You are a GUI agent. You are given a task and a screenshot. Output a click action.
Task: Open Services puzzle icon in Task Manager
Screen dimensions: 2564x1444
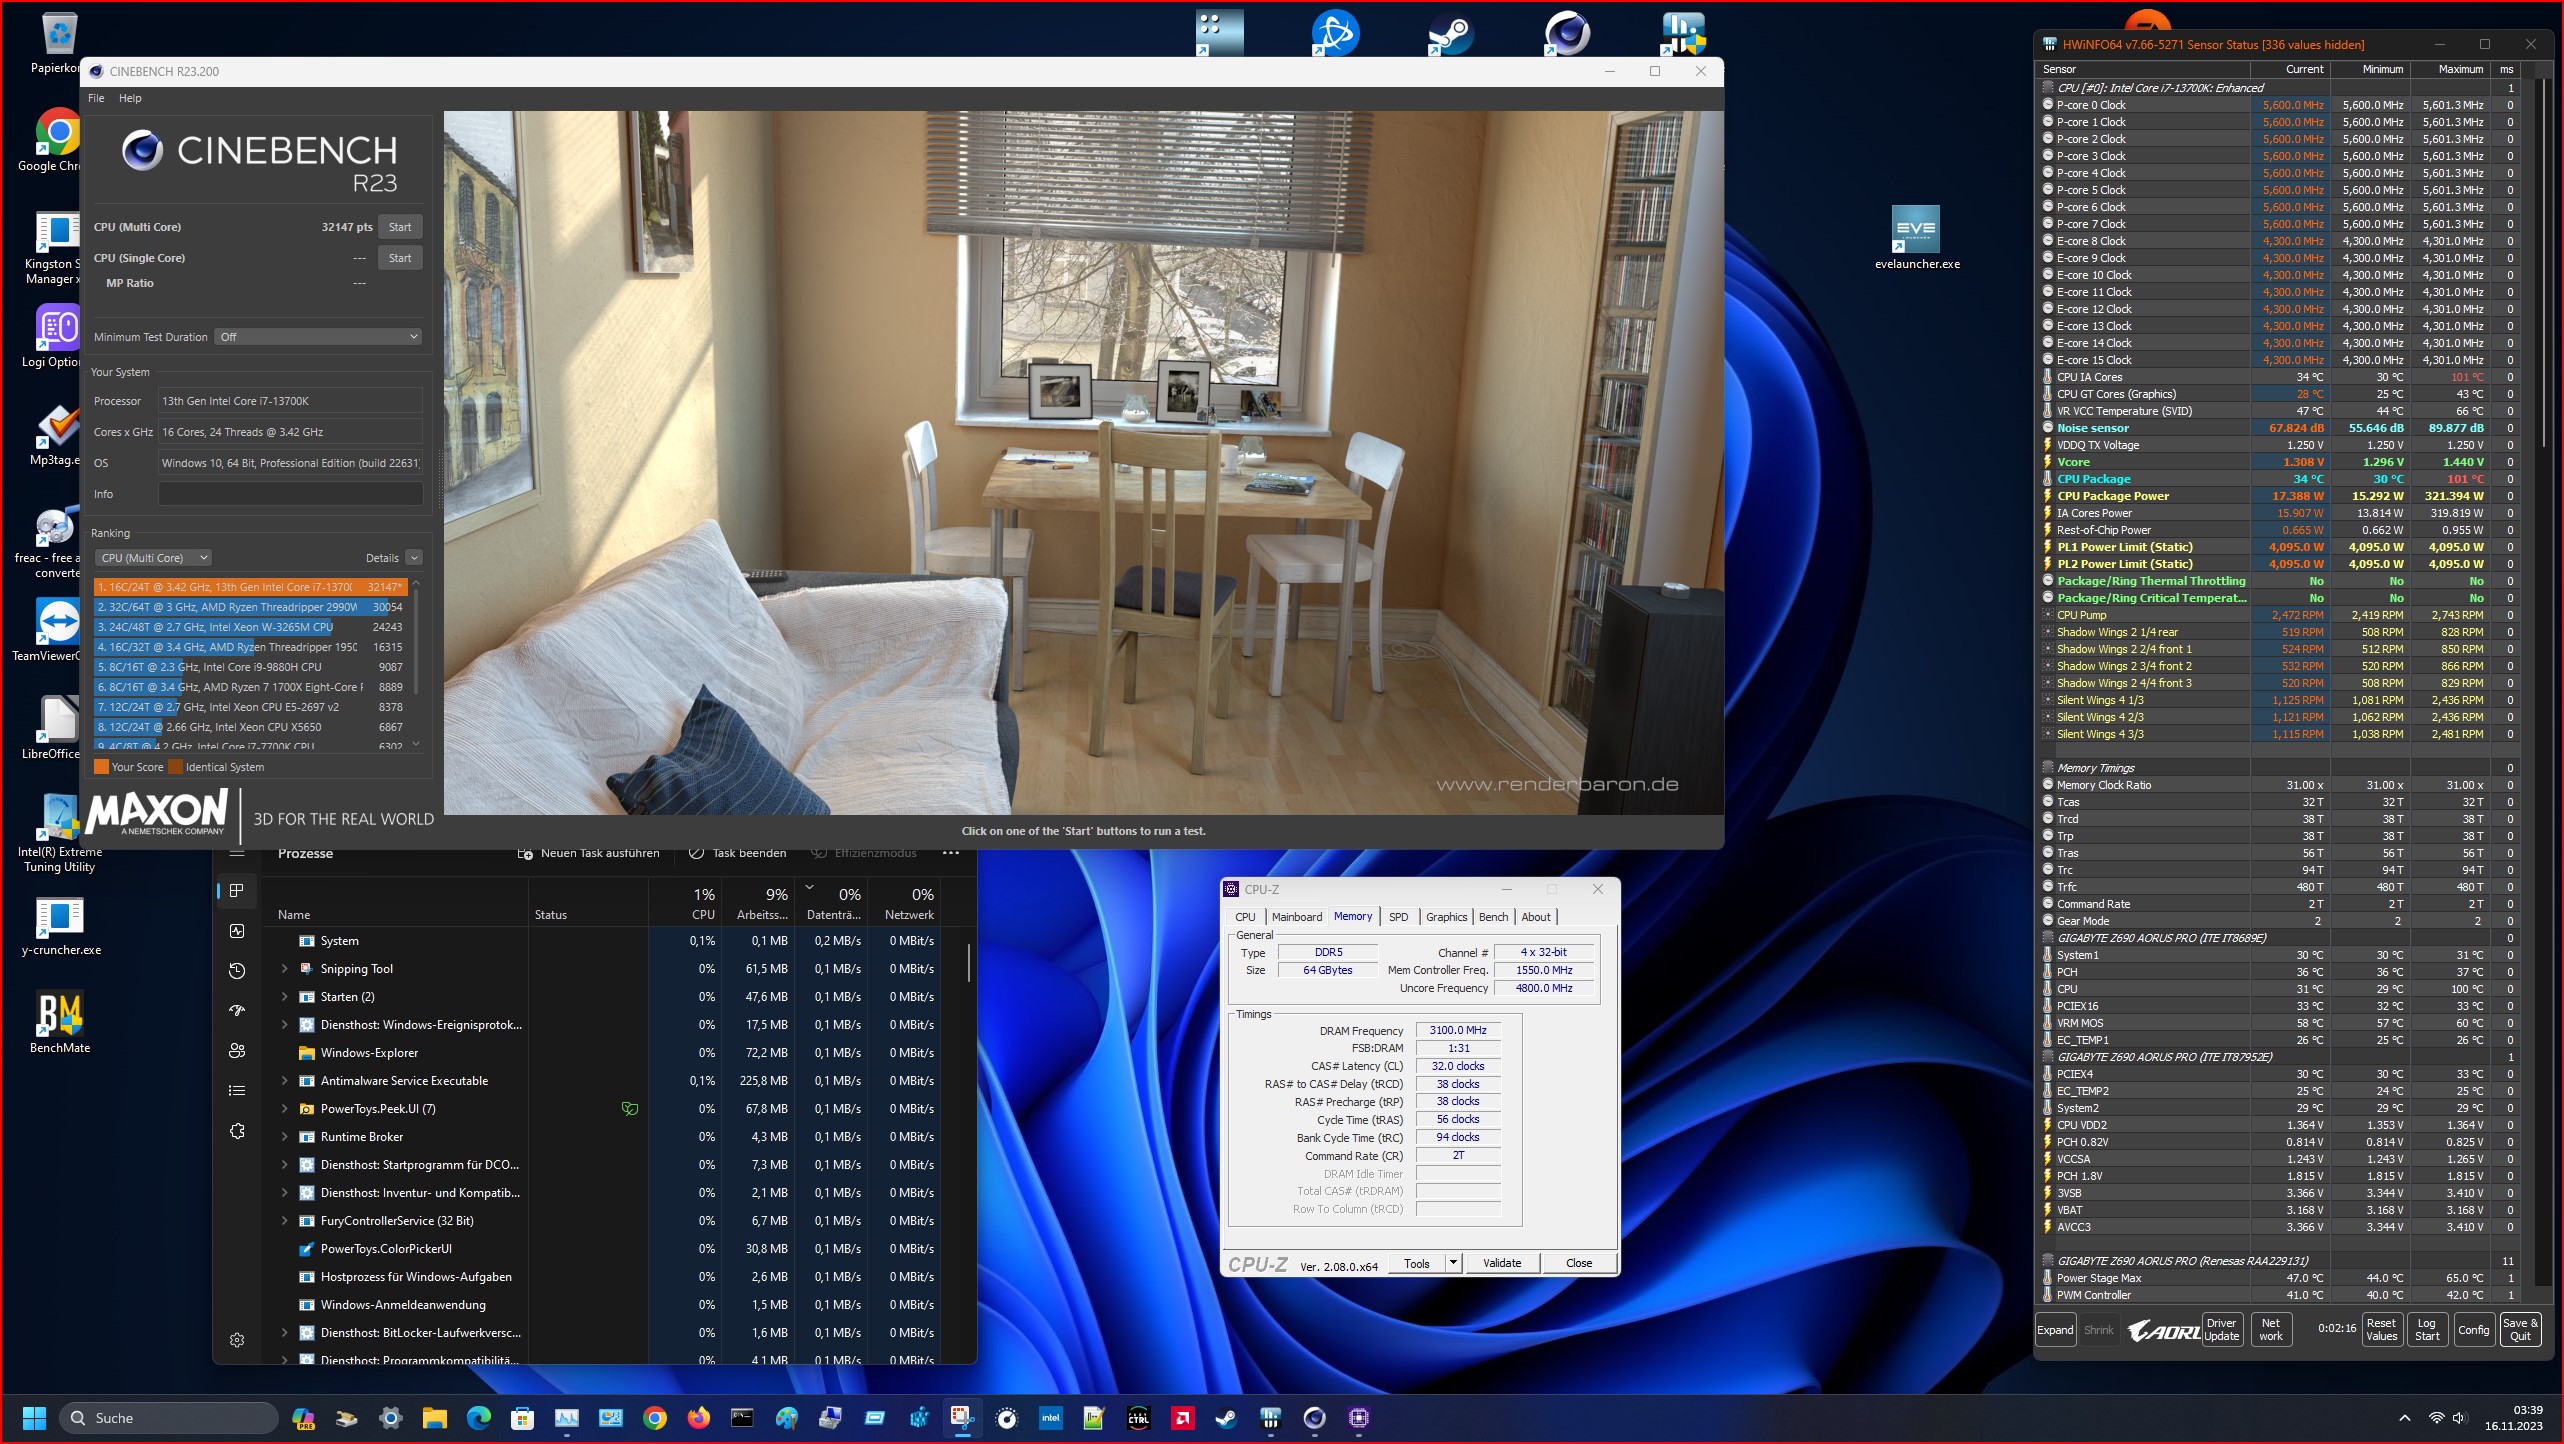coord(237,1131)
